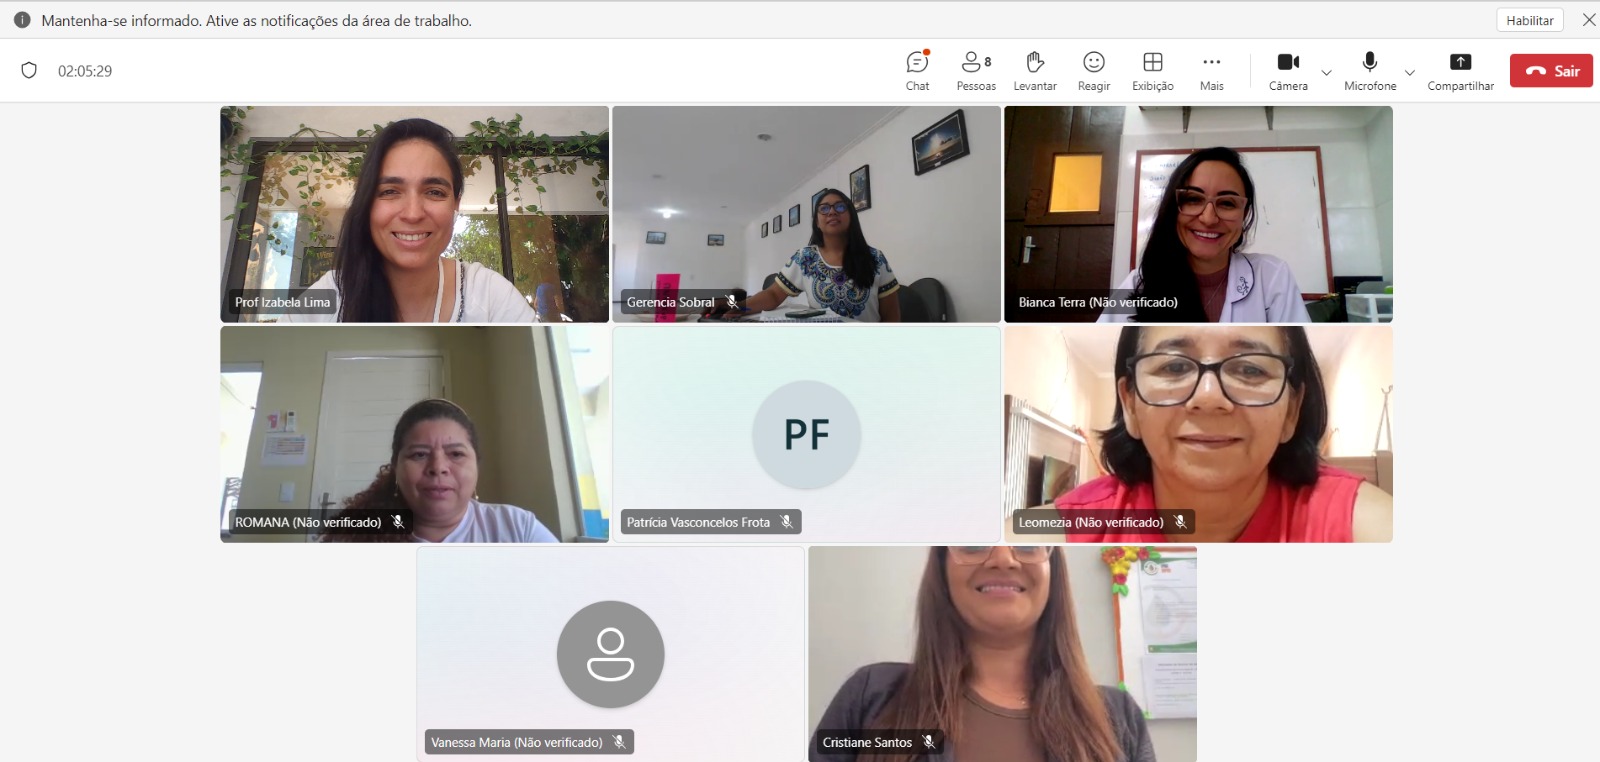Click Patrícia Vasconcelos Frota name label

click(x=698, y=522)
